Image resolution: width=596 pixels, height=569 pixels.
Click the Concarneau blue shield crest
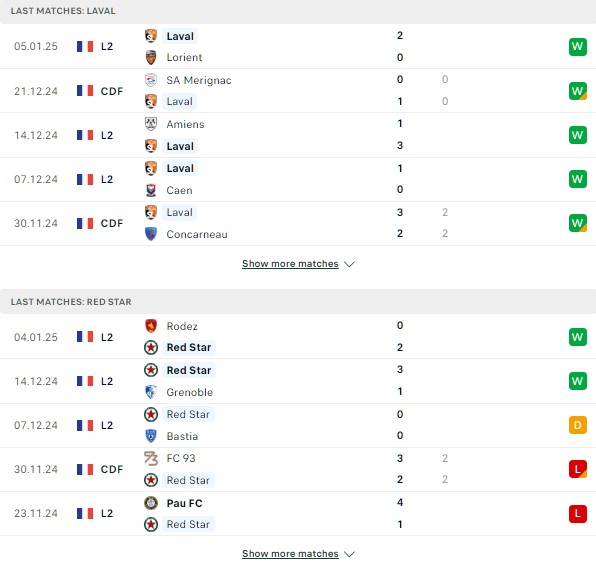(x=151, y=234)
